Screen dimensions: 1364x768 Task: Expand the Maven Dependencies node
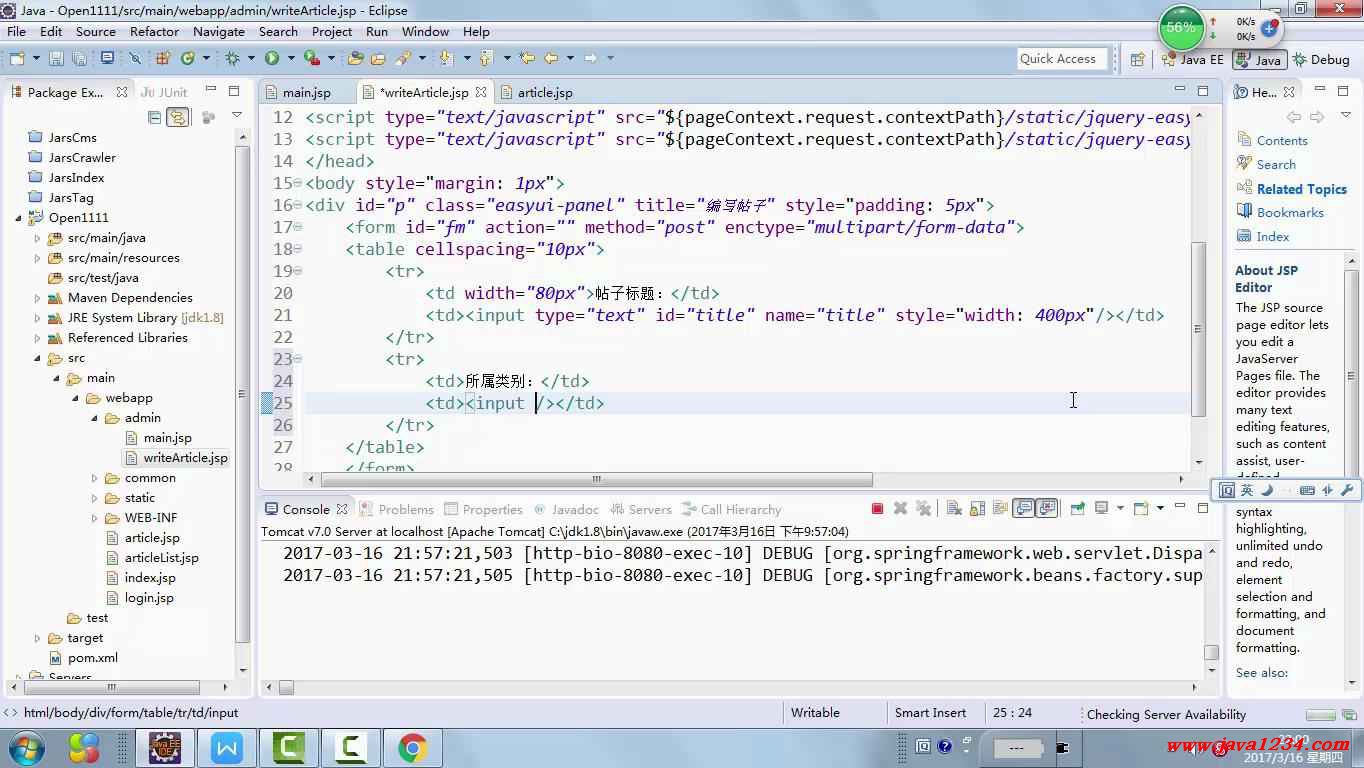[x=38, y=298]
